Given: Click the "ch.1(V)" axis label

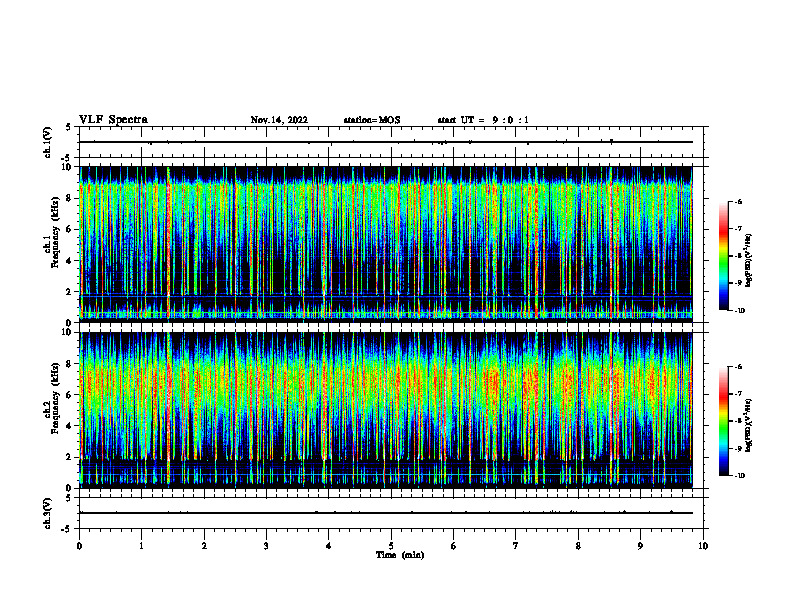Looking at the screenshot, I should [48, 142].
